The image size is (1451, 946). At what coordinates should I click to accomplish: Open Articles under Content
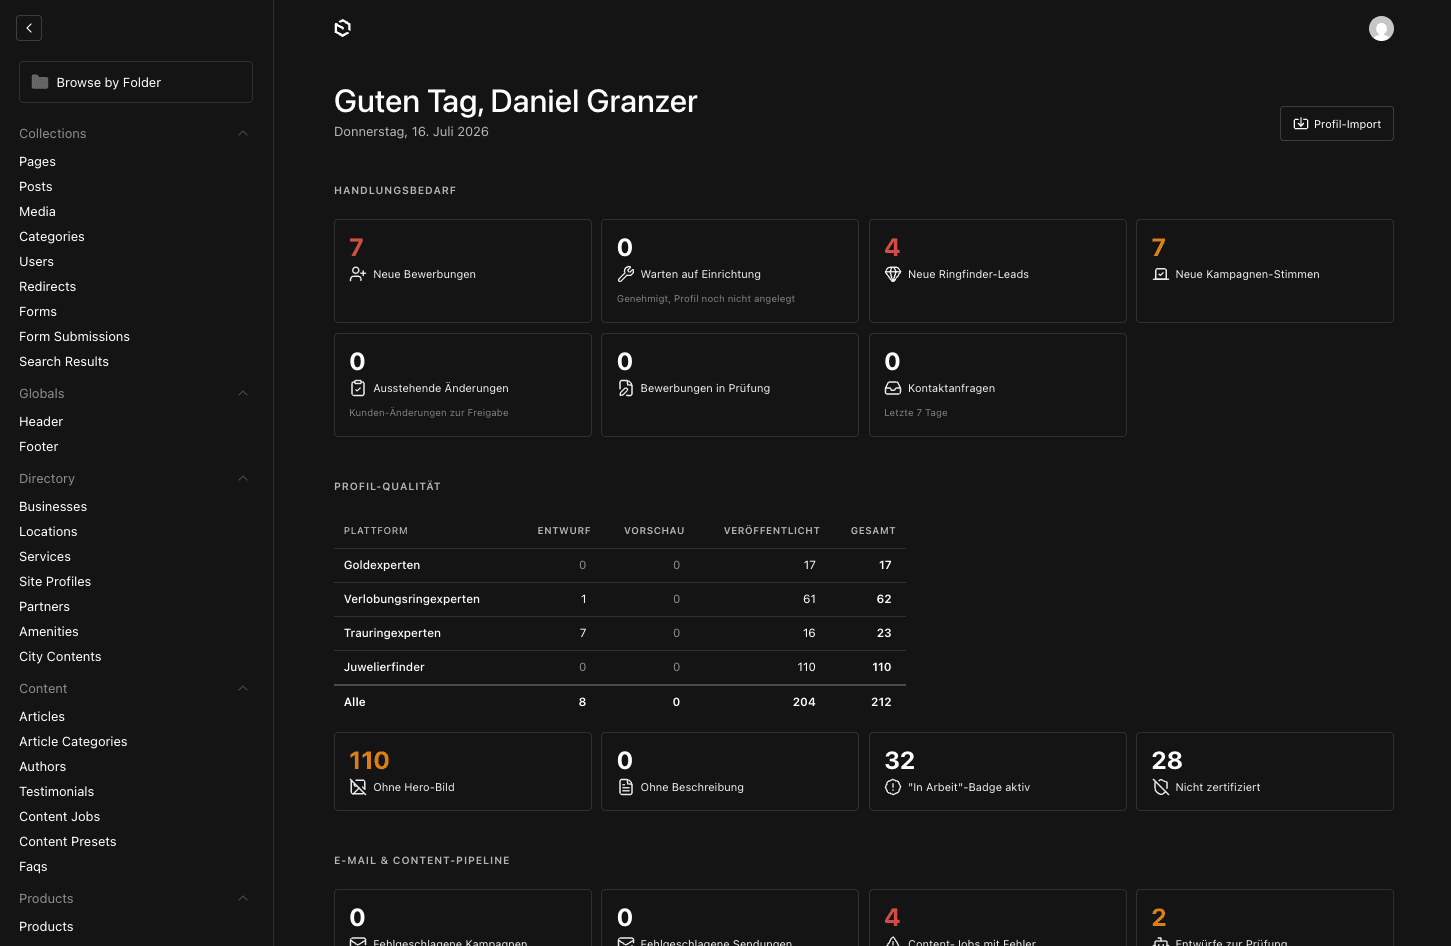[42, 716]
